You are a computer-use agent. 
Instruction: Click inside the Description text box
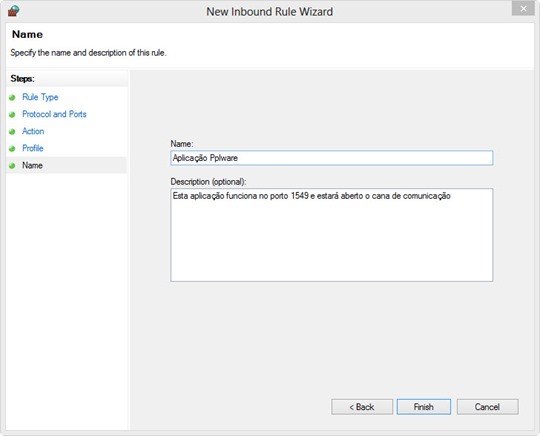332,235
